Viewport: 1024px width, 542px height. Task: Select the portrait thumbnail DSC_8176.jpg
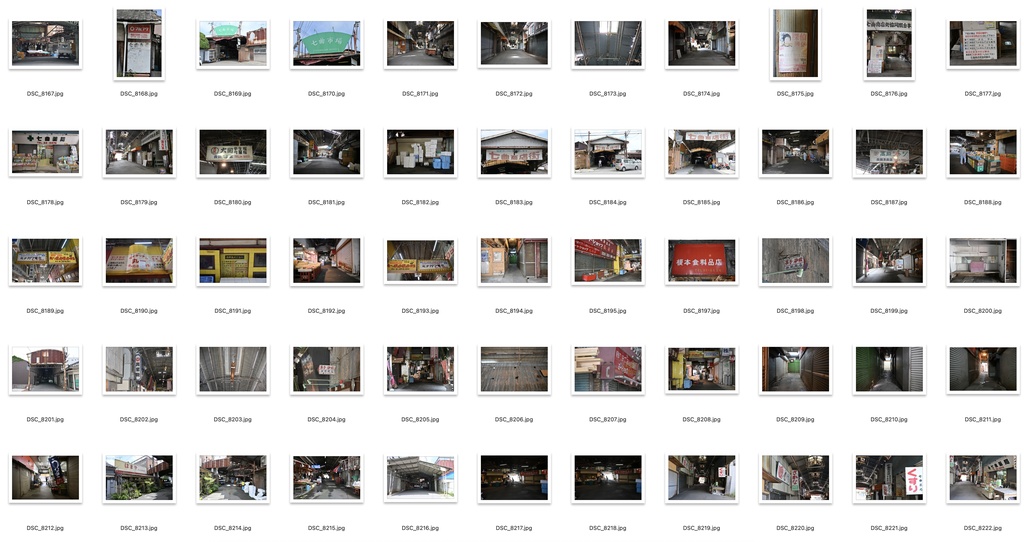(889, 44)
